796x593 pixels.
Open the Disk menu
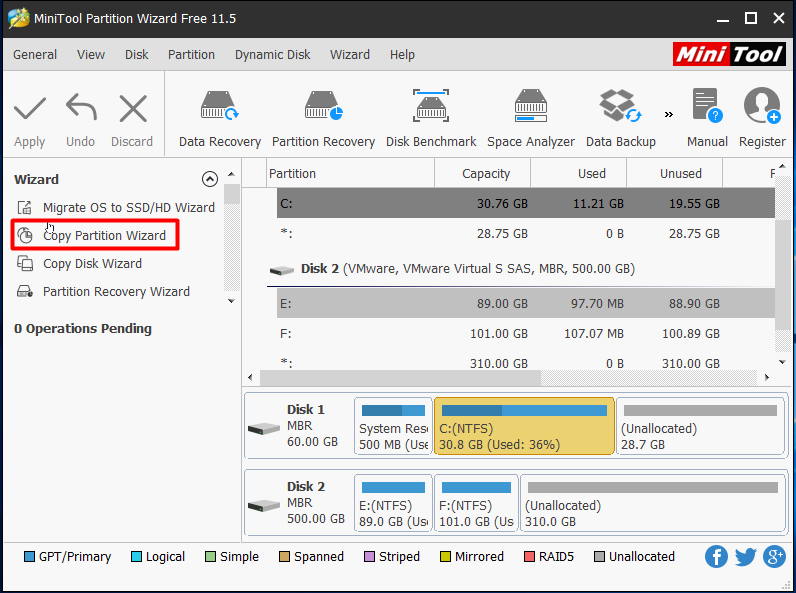click(x=137, y=54)
